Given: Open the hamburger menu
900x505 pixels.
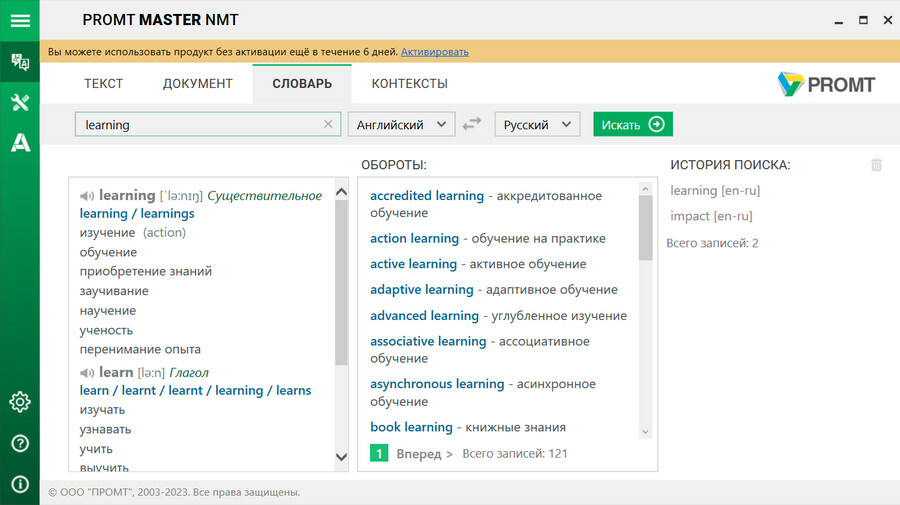Looking at the screenshot, I should (x=20, y=21).
